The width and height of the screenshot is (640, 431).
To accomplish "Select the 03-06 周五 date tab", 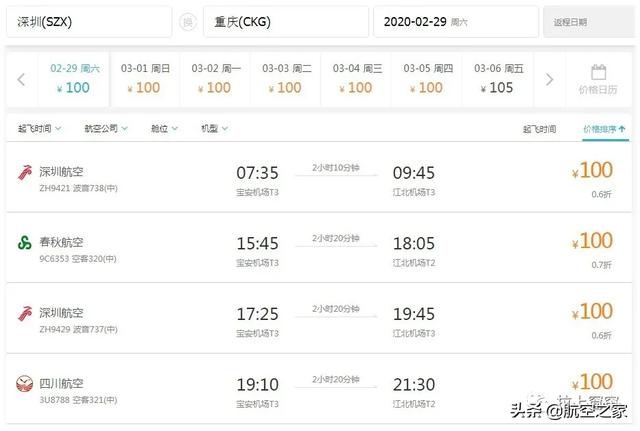I will (498, 79).
